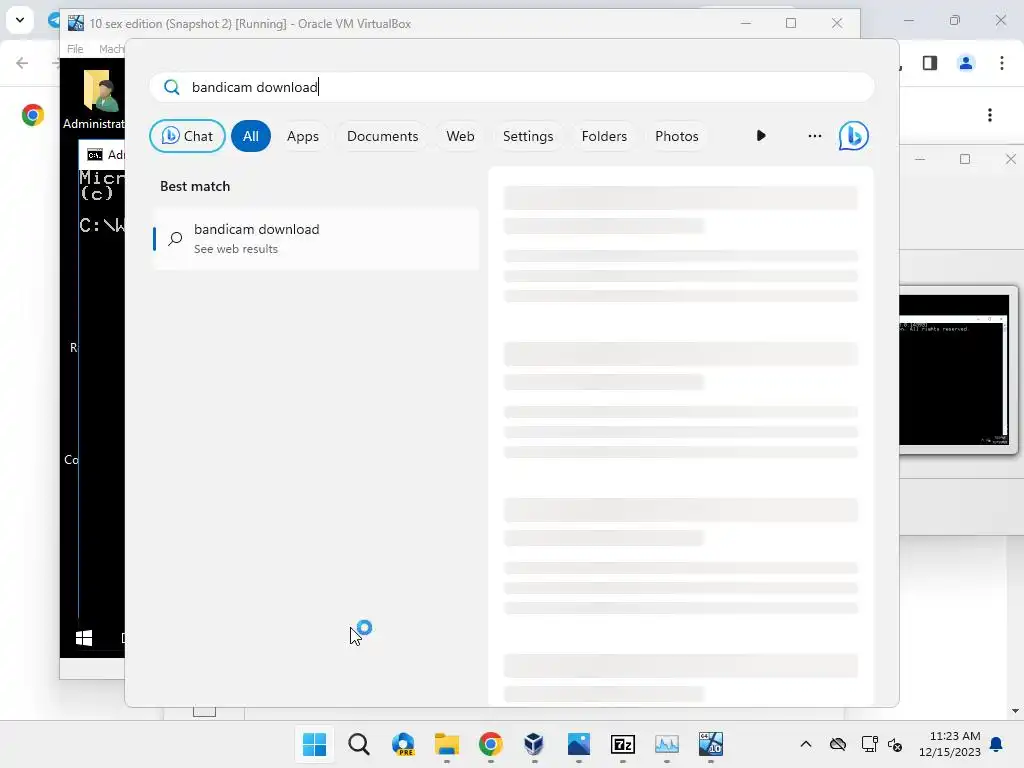This screenshot has width=1024, height=768.
Task: Open the notification bell in tray
Action: pos(997,744)
